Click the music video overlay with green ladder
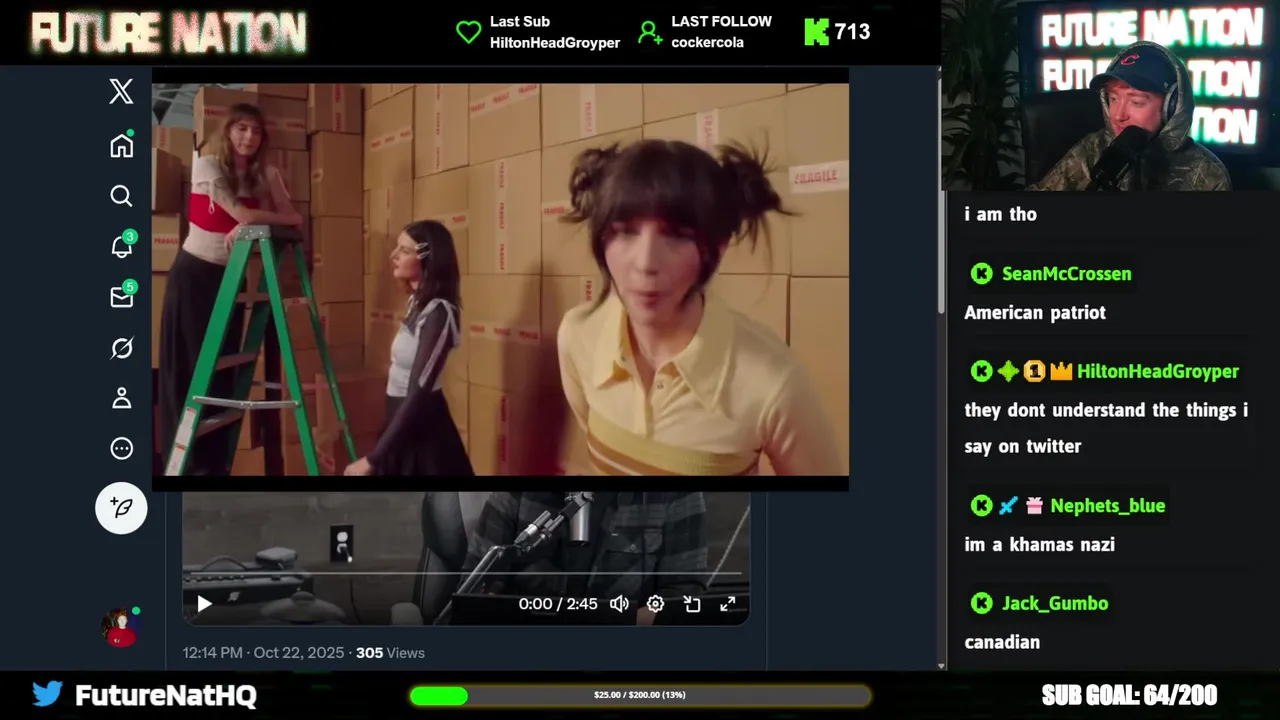 (x=500, y=279)
